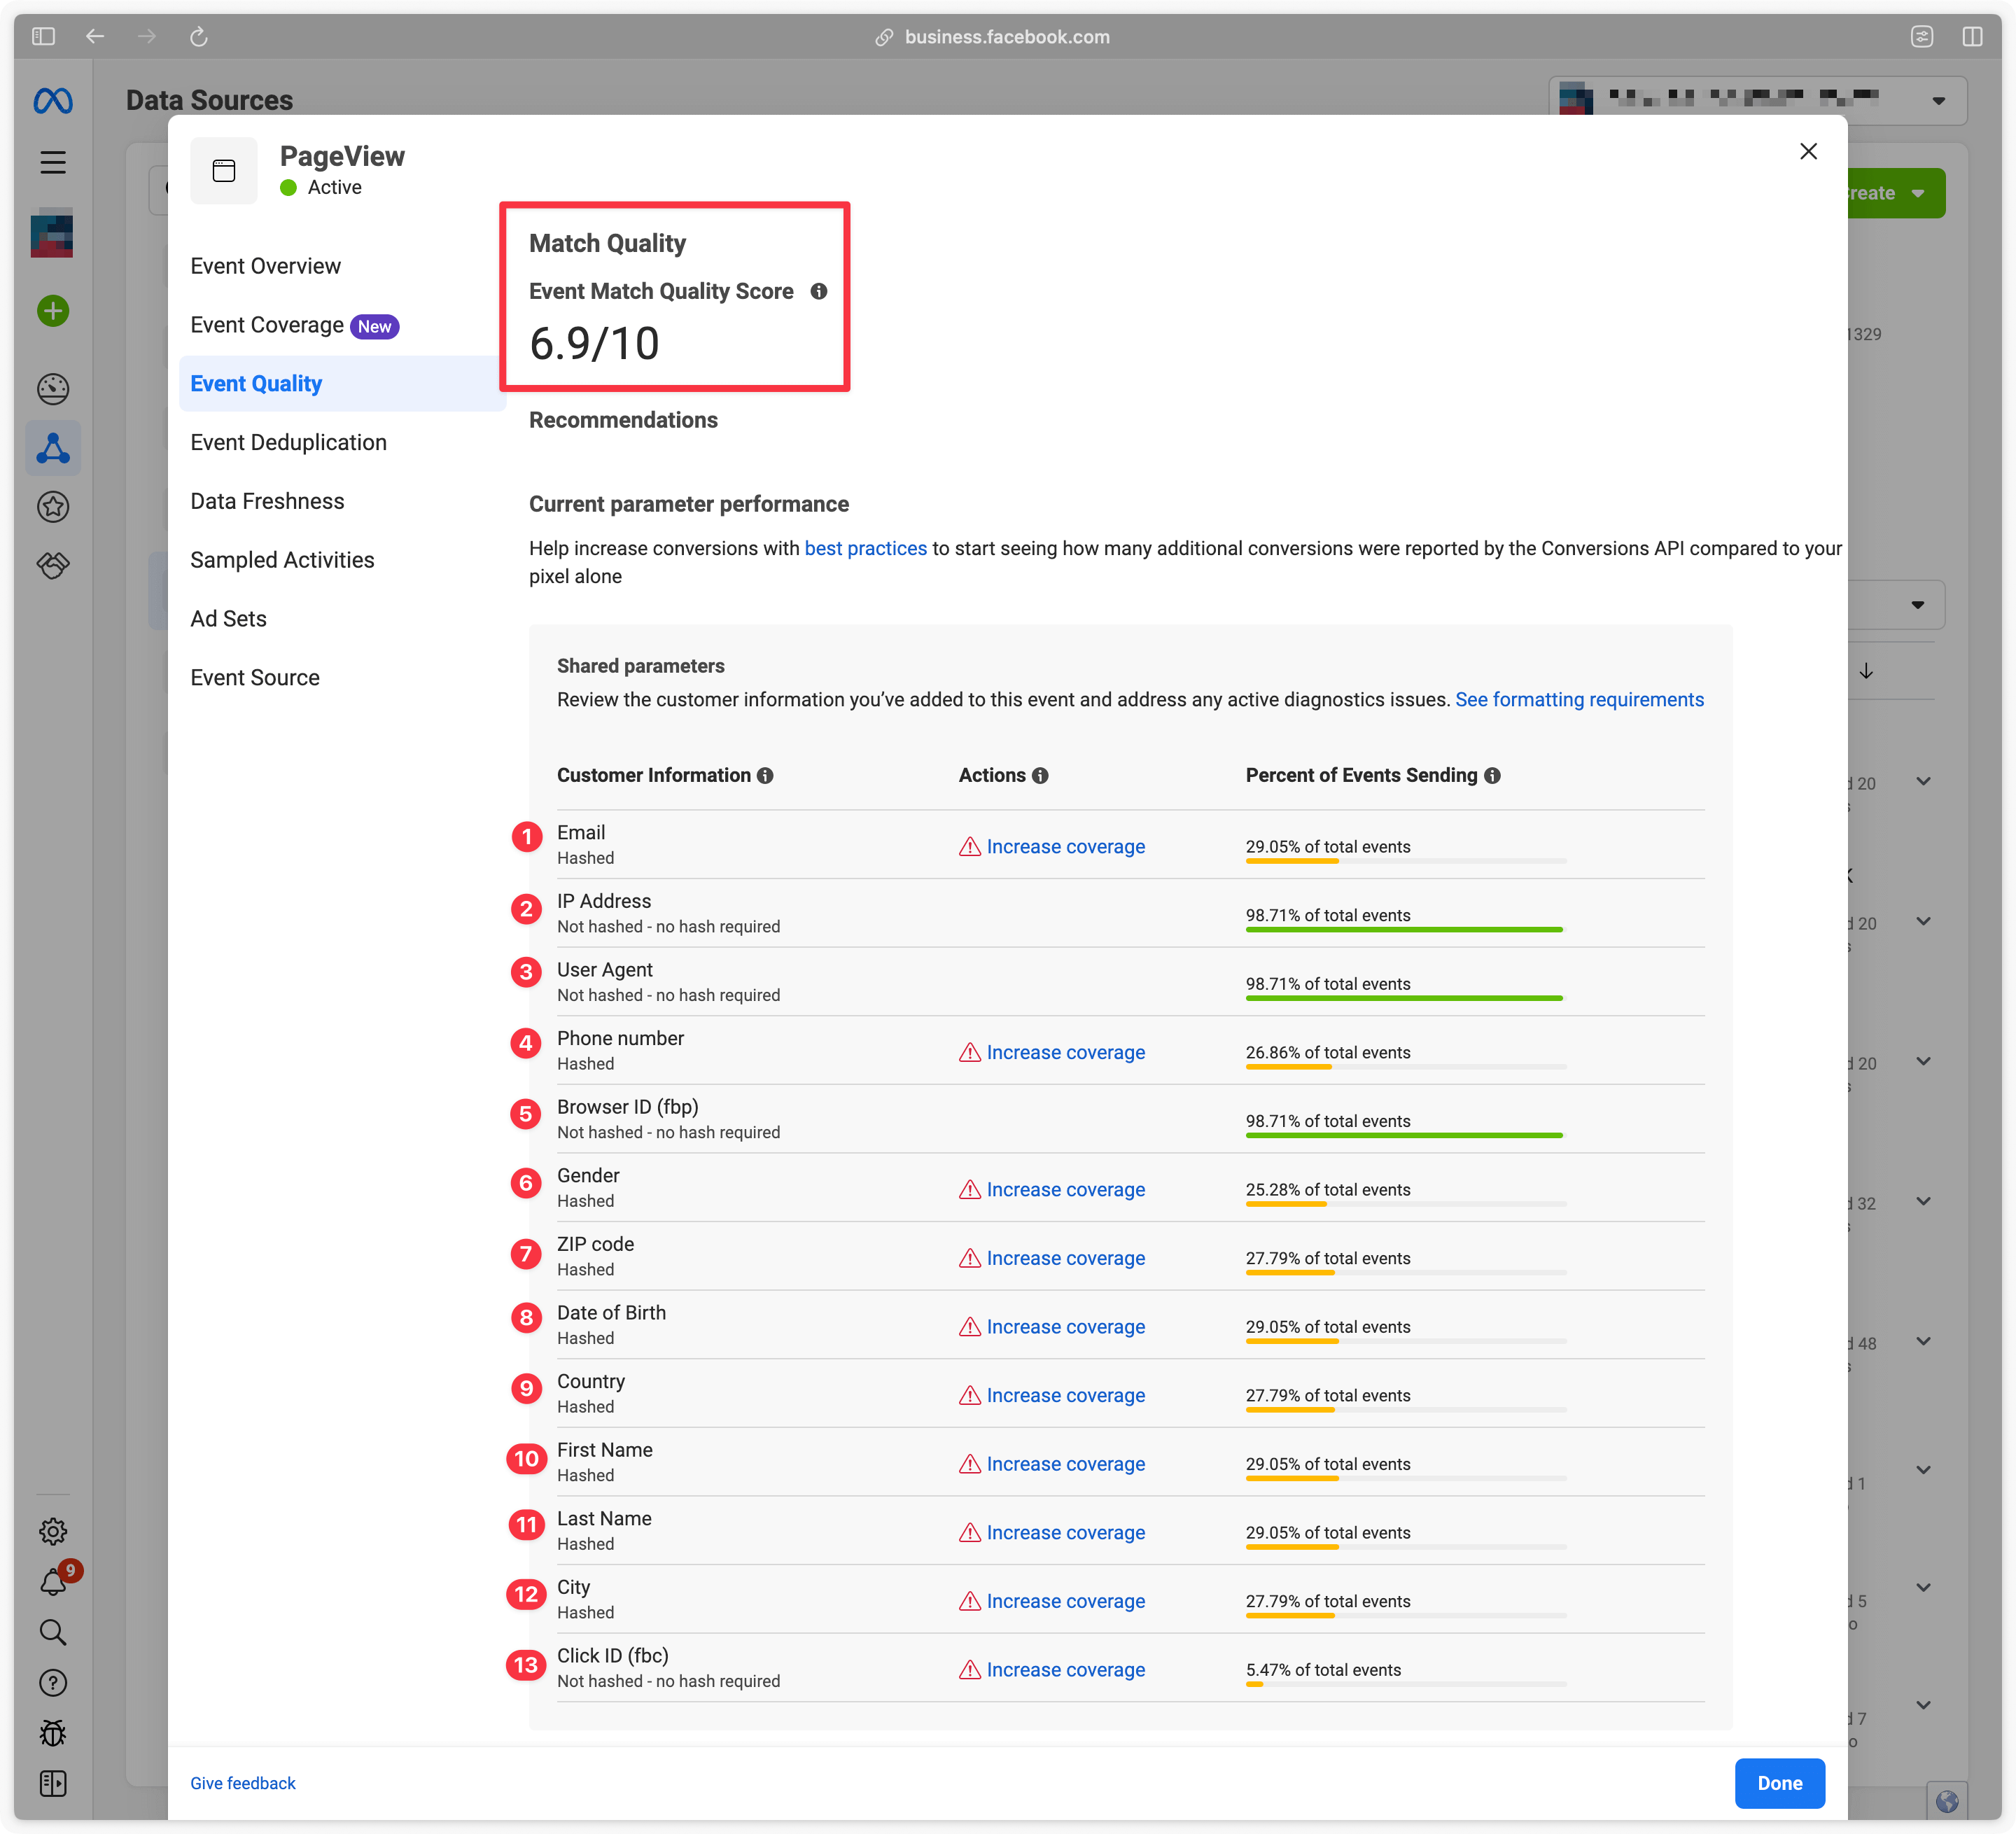
Task: Open the help question mark icon
Action: pyautogui.click(x=53, y=1683)
